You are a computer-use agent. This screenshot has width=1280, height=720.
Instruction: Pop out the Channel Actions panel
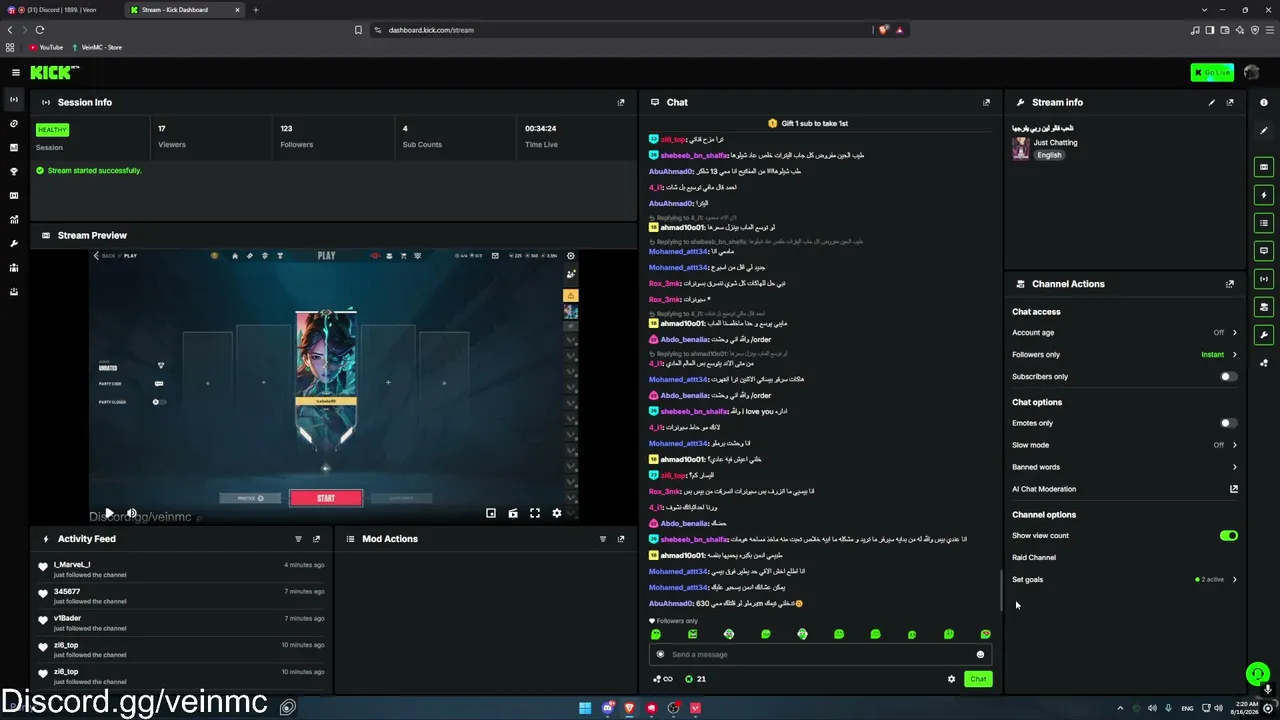pos(1230,284)
